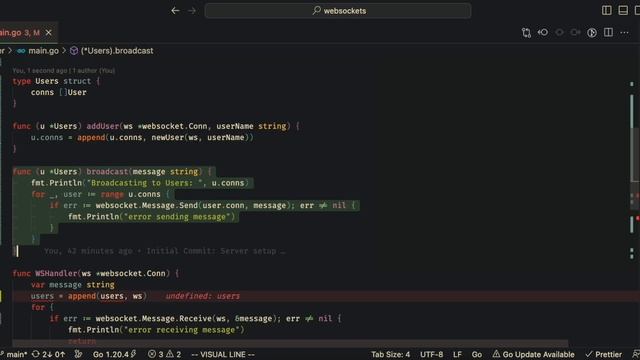Screen dimensions: 640x360
Task: Click gutter change marker at users line
Action: coord(1,296)
